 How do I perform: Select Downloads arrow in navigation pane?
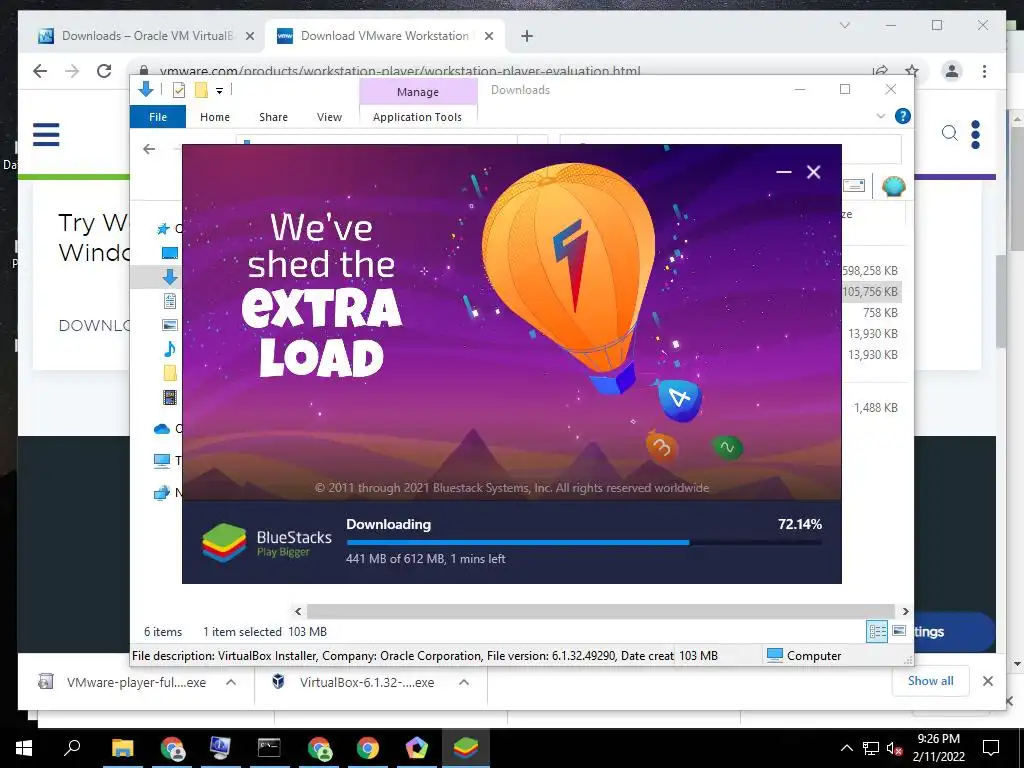click(x=170, y=277)
